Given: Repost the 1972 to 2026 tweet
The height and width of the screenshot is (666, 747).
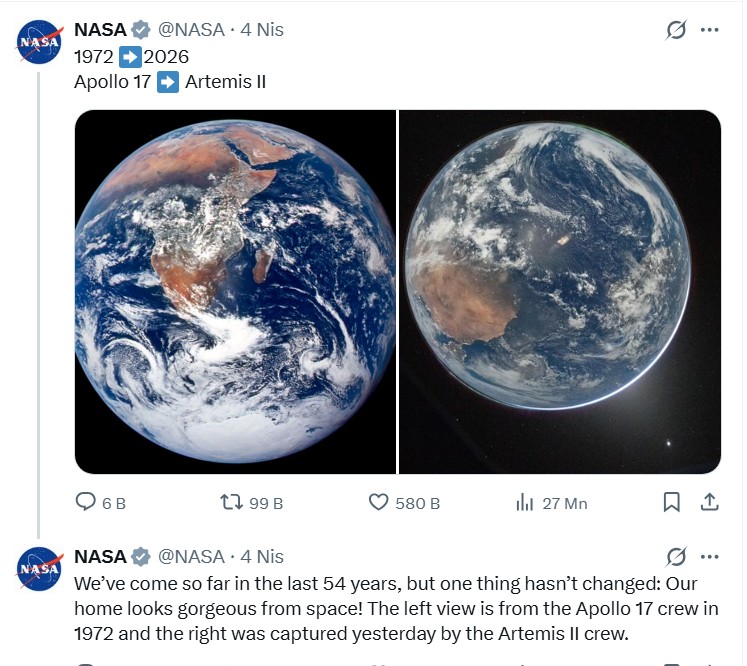Looking at the screenshot, I should click(x=232, y=502).
